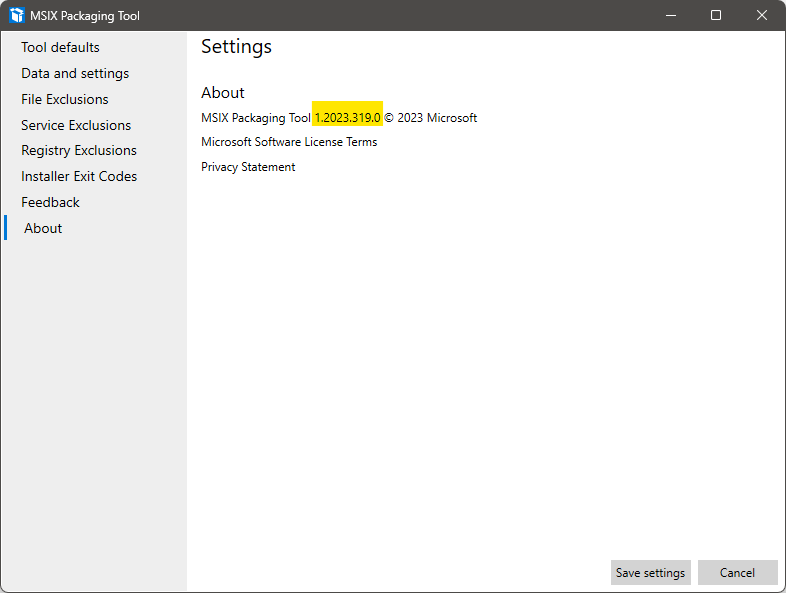Switch to Data and settings
Screen dimensions: 786x593
75,73
